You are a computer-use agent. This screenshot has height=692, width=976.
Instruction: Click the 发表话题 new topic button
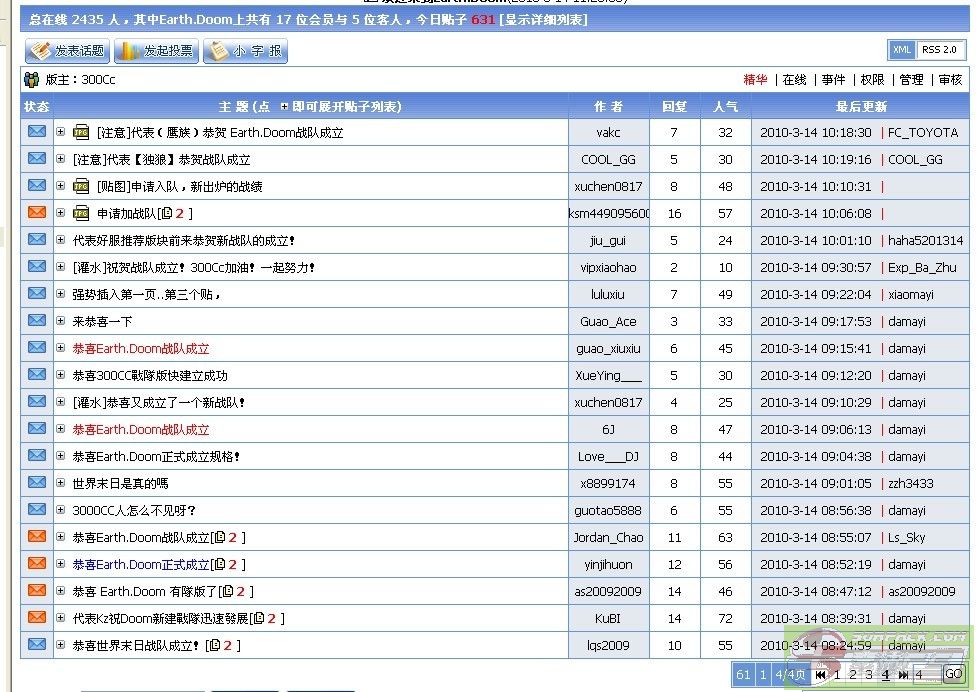click(68, 51)
